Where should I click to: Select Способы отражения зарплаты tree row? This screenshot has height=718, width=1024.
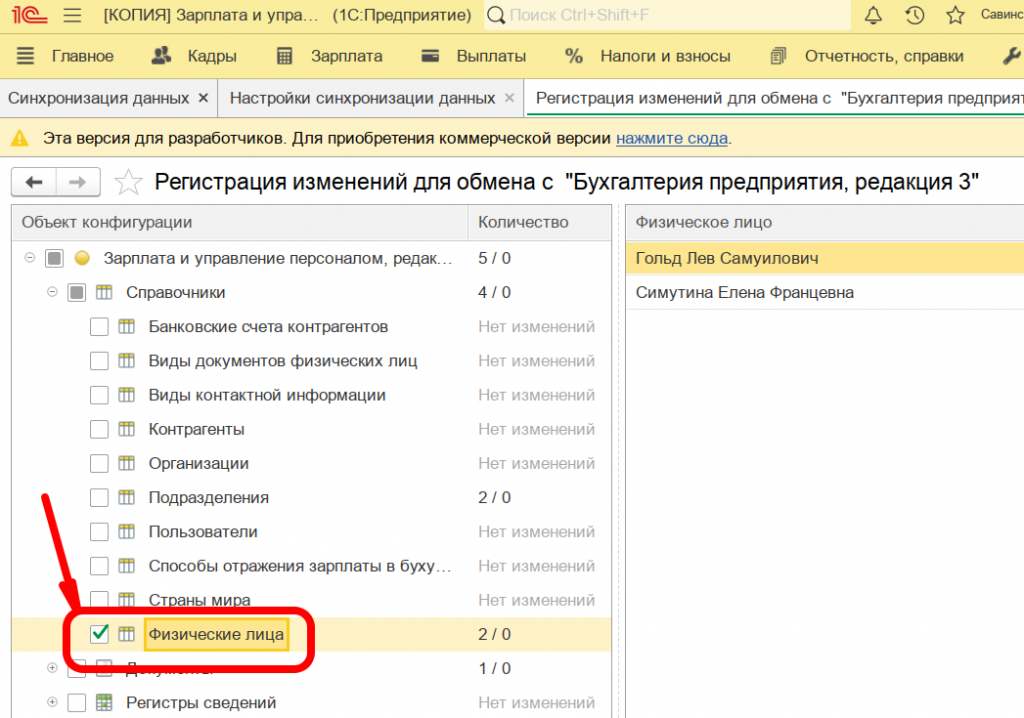312,566
